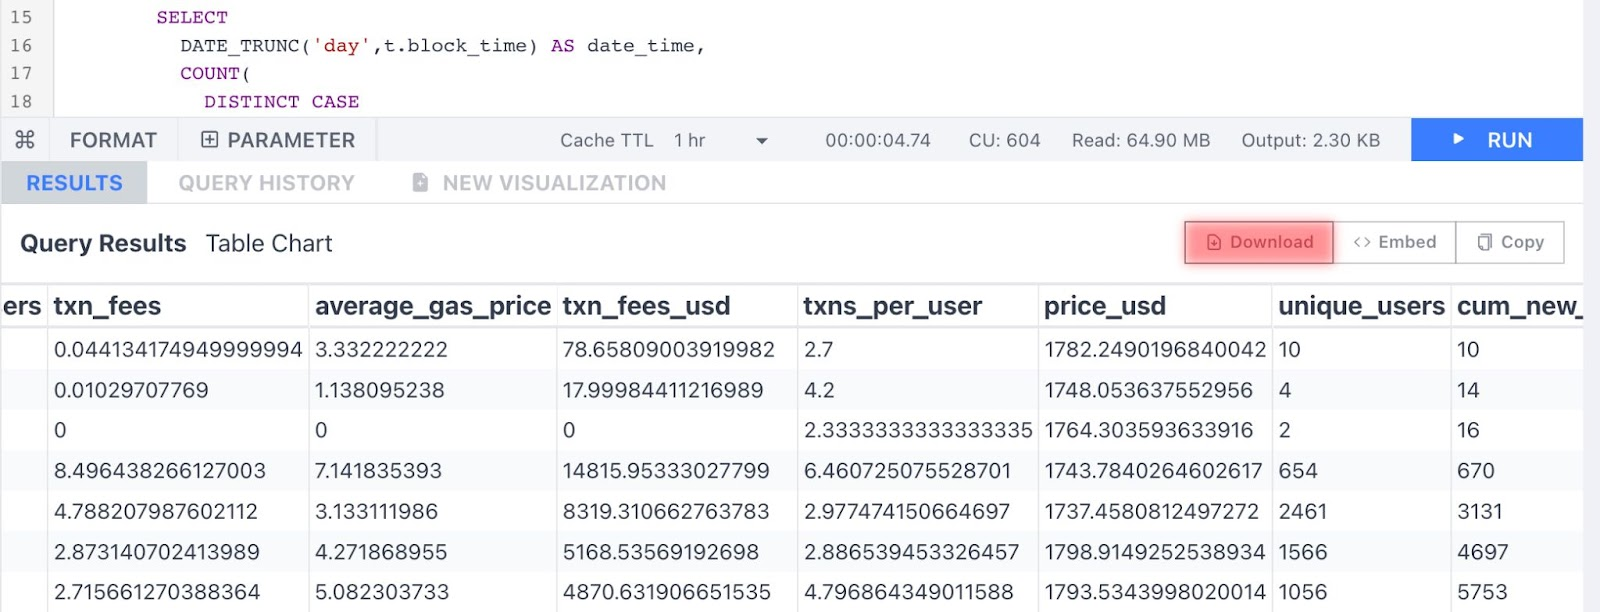Click the Output: 2.30 KB status
Viewport: 1600px width, 612px height.
coord(1310,140)
